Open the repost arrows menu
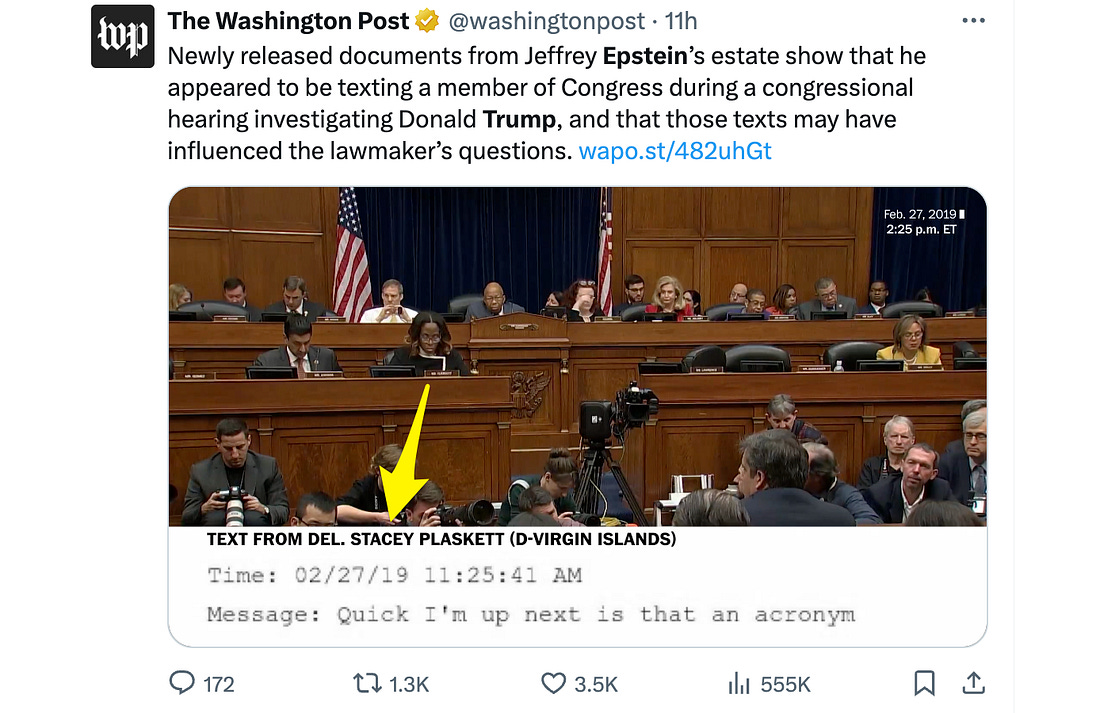Image resolution: width=1100 pixels, height=713 pixels. [x=367, y=683]
